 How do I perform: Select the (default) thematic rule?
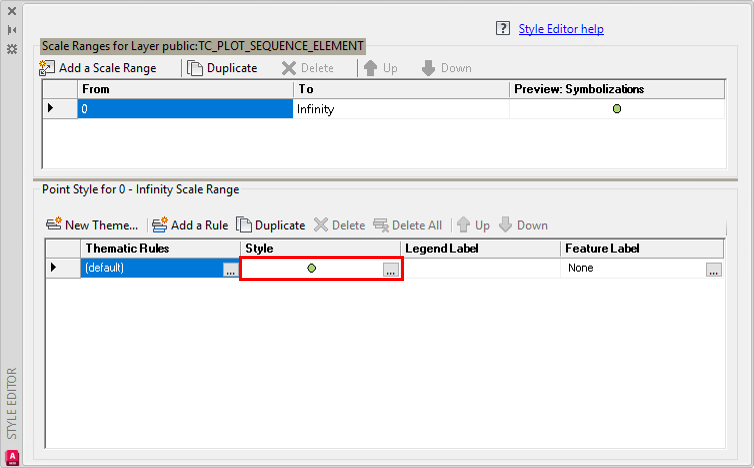[152, 268]
